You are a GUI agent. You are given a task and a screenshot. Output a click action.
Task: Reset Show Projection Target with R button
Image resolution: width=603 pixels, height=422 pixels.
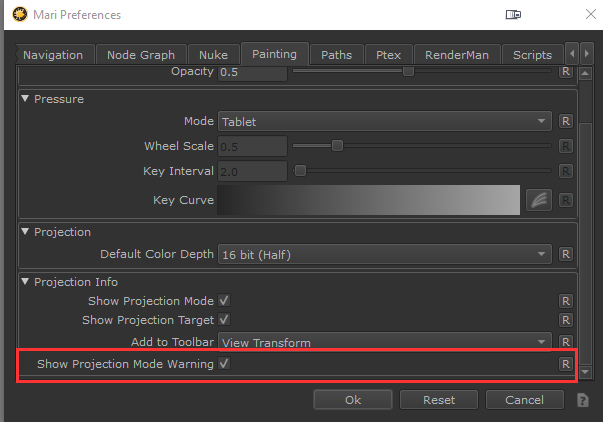(x=565, y=320)
